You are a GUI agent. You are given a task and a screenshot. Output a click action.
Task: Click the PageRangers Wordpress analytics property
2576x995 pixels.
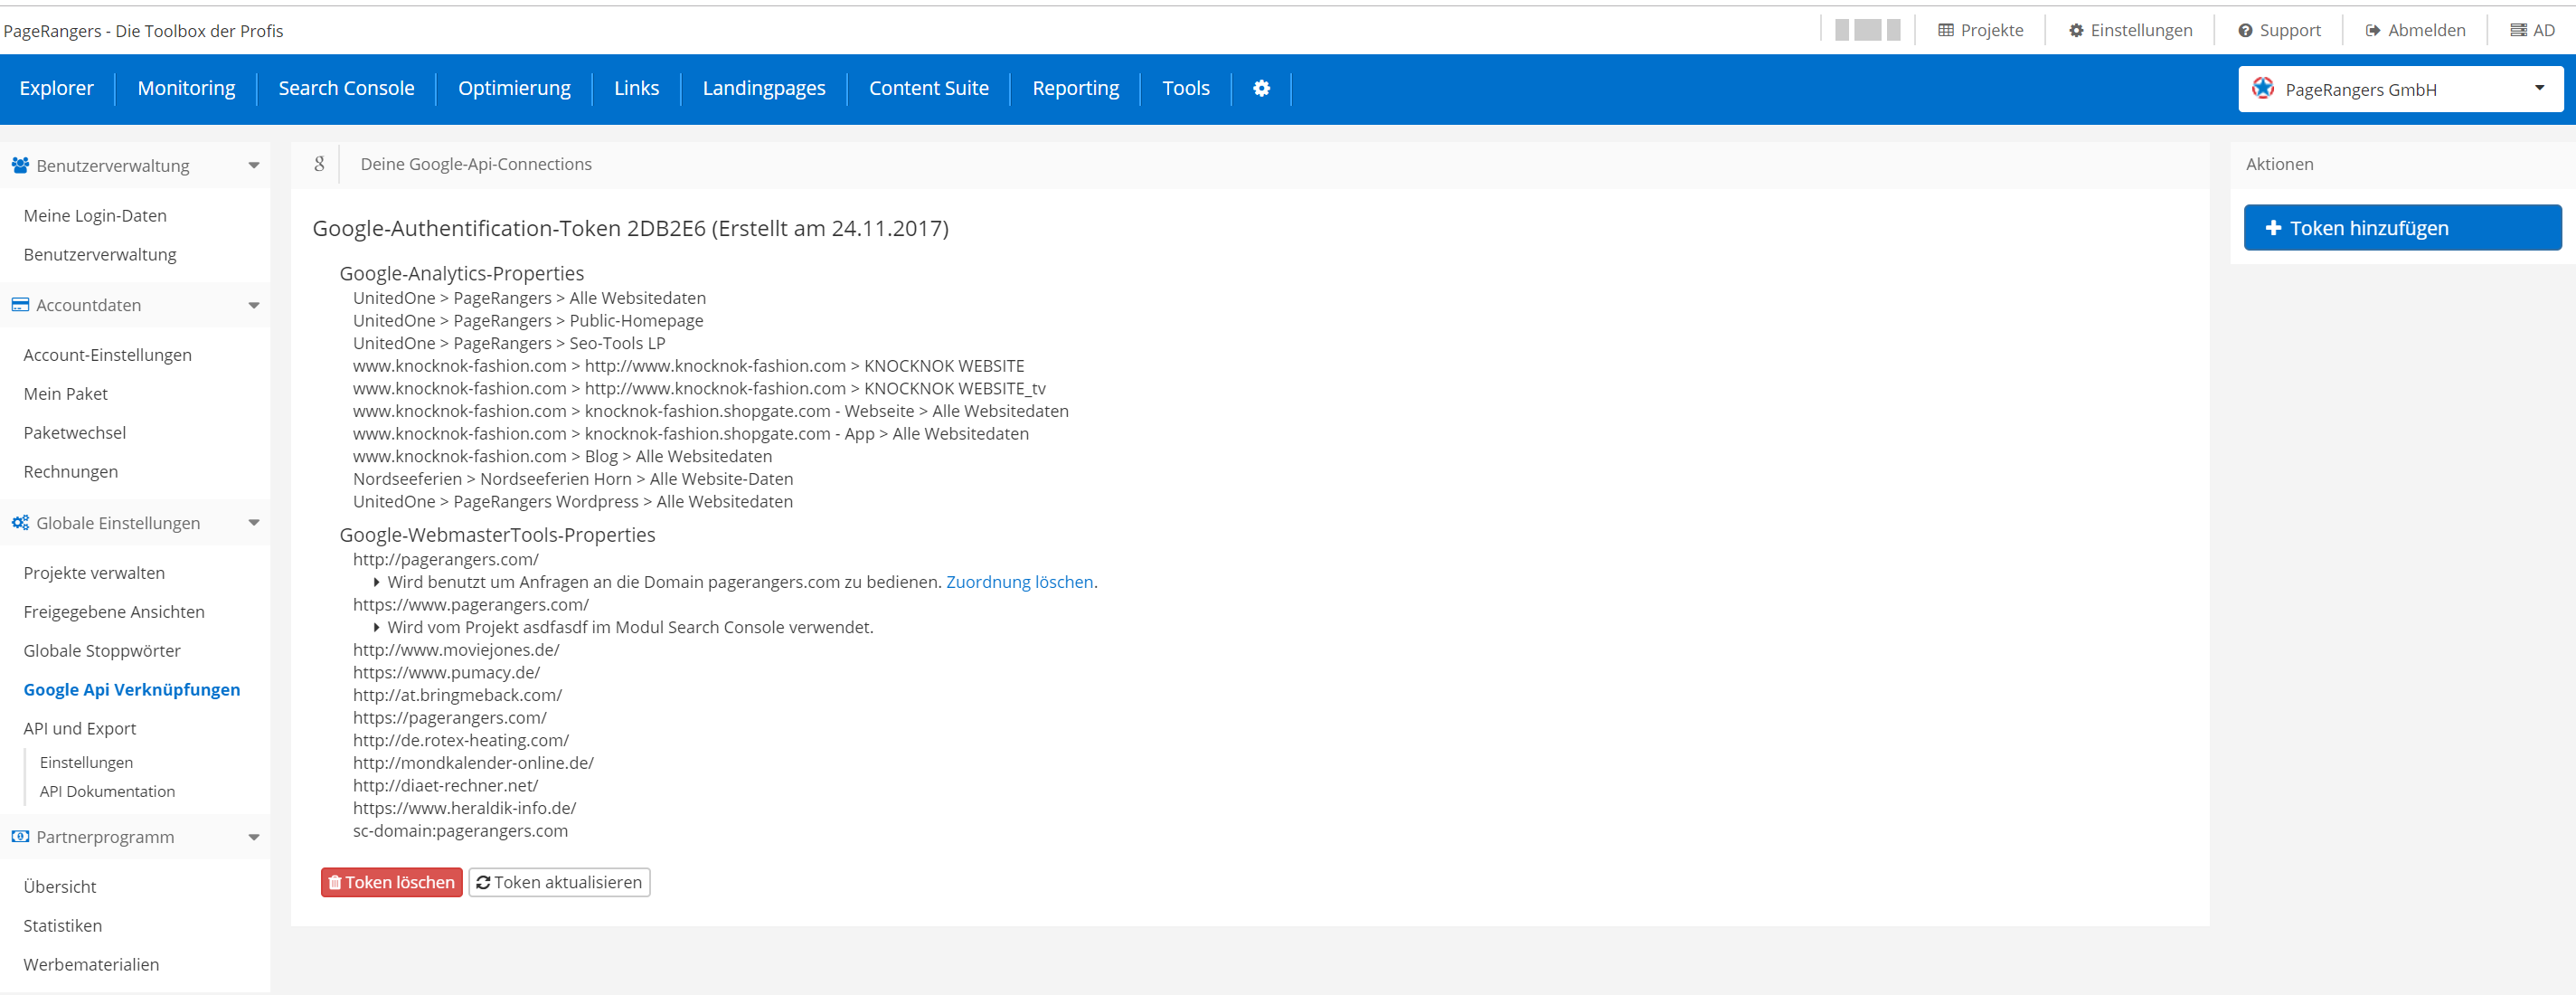point(573,502)
